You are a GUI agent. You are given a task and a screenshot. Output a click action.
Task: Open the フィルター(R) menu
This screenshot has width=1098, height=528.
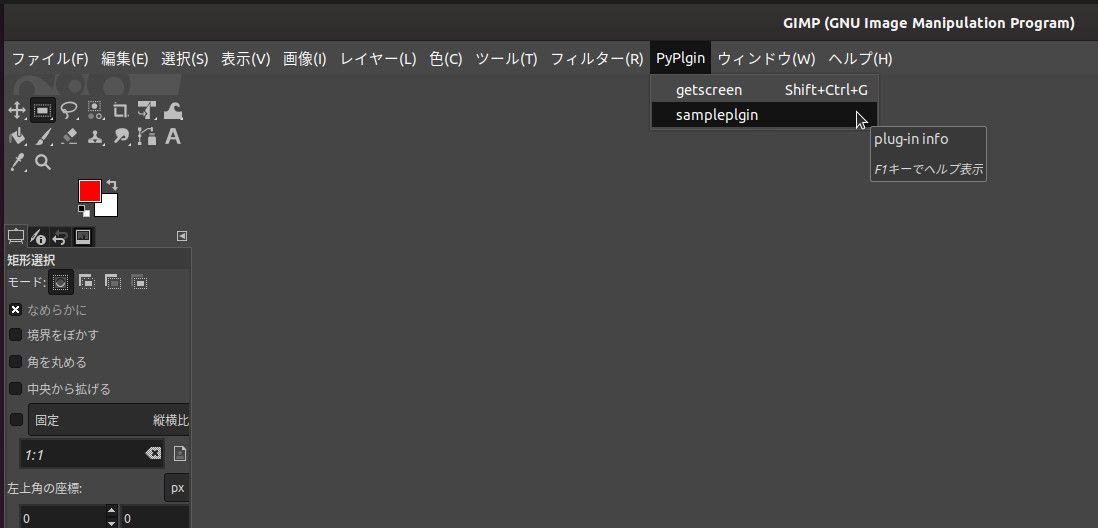pyautogui.click(x=597, y=59)
